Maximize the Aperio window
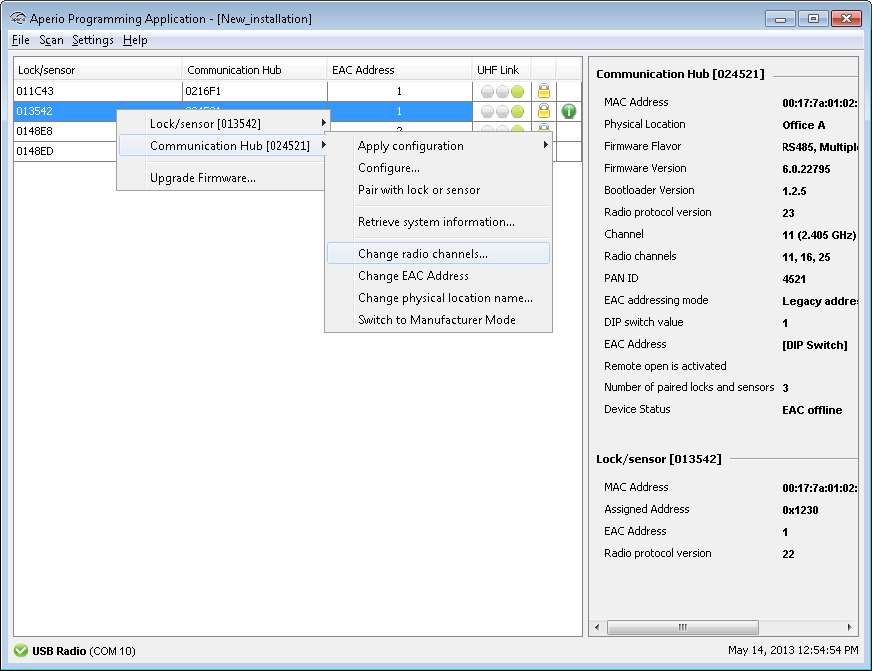 click(812, 19)
